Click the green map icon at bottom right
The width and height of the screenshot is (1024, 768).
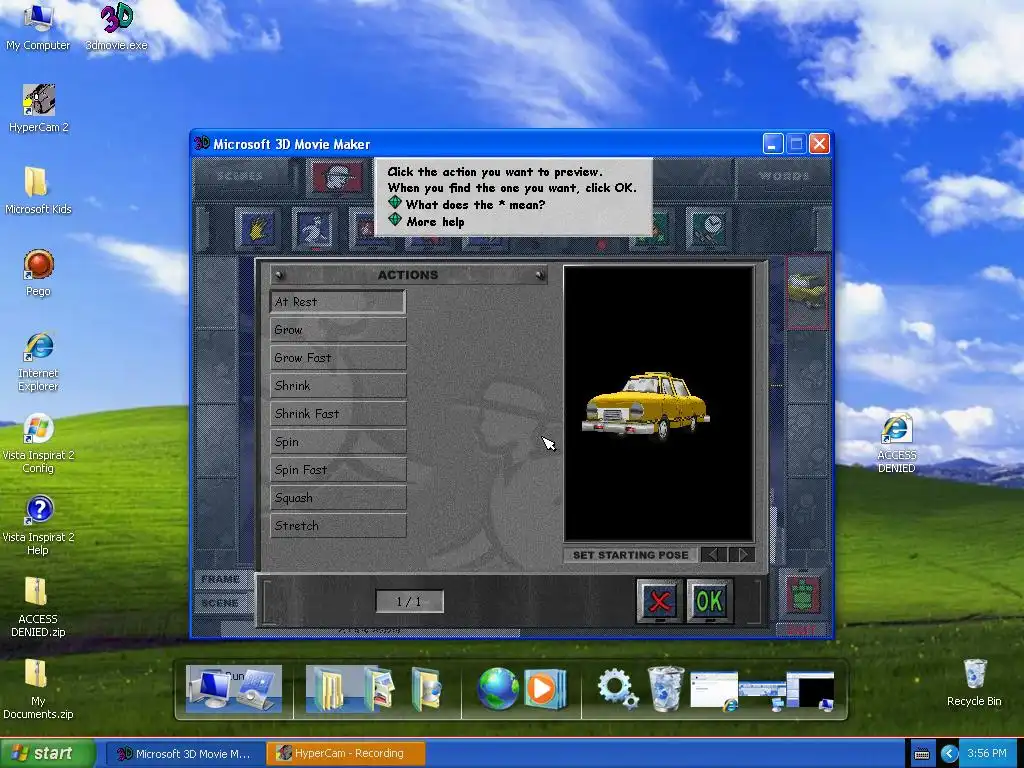point(803,594)
